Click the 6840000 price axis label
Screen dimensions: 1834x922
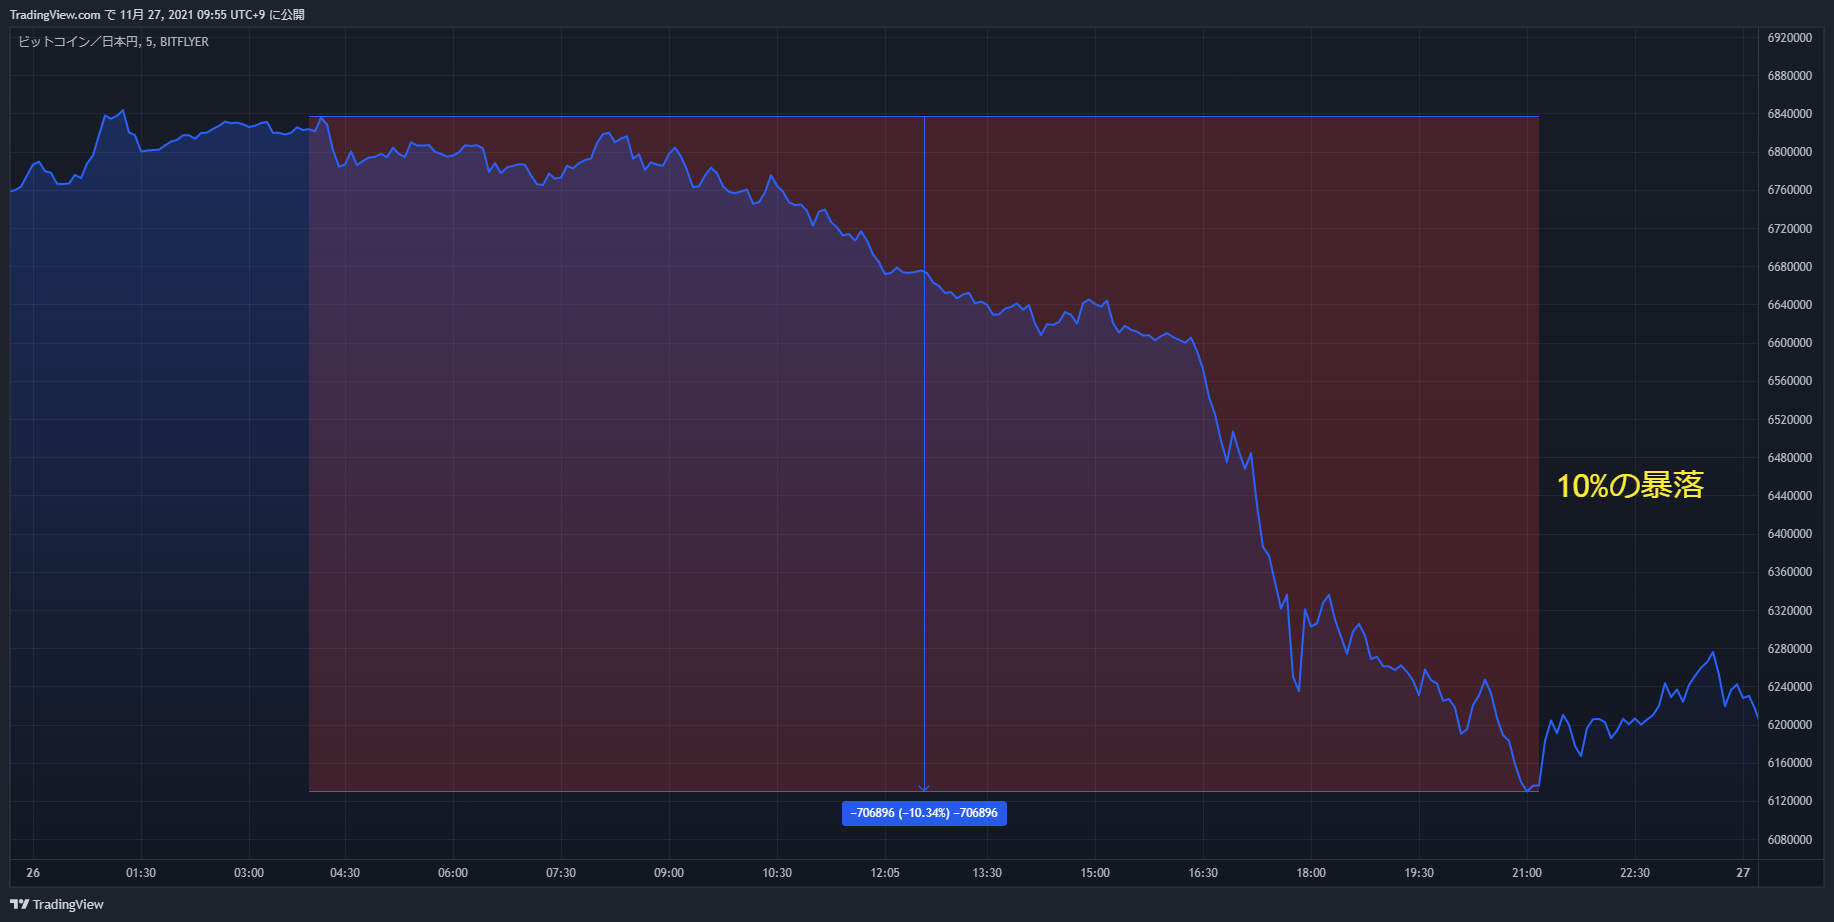(x=1790, y=114)
